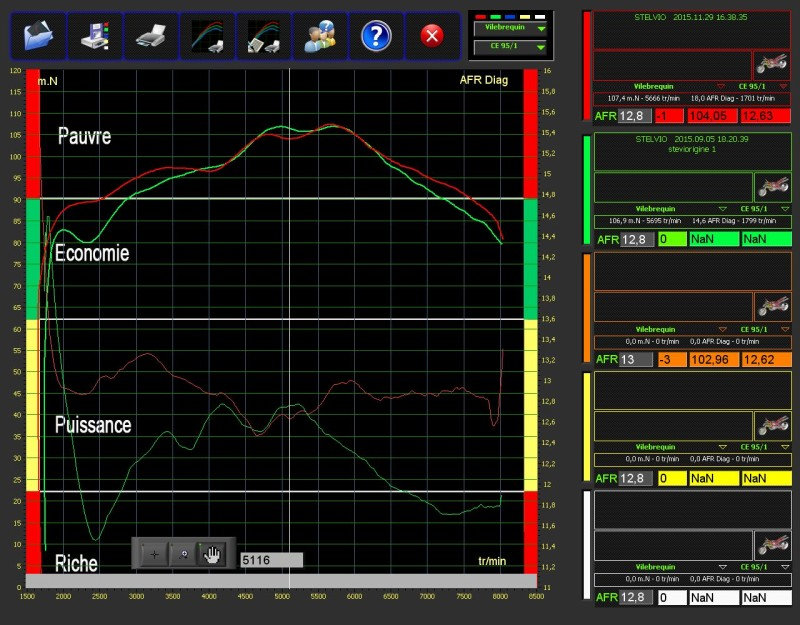Viewport: 800px width, 625px height.
Task: Click the AFR 12,8 field in yellow panel
Action: 636,479
